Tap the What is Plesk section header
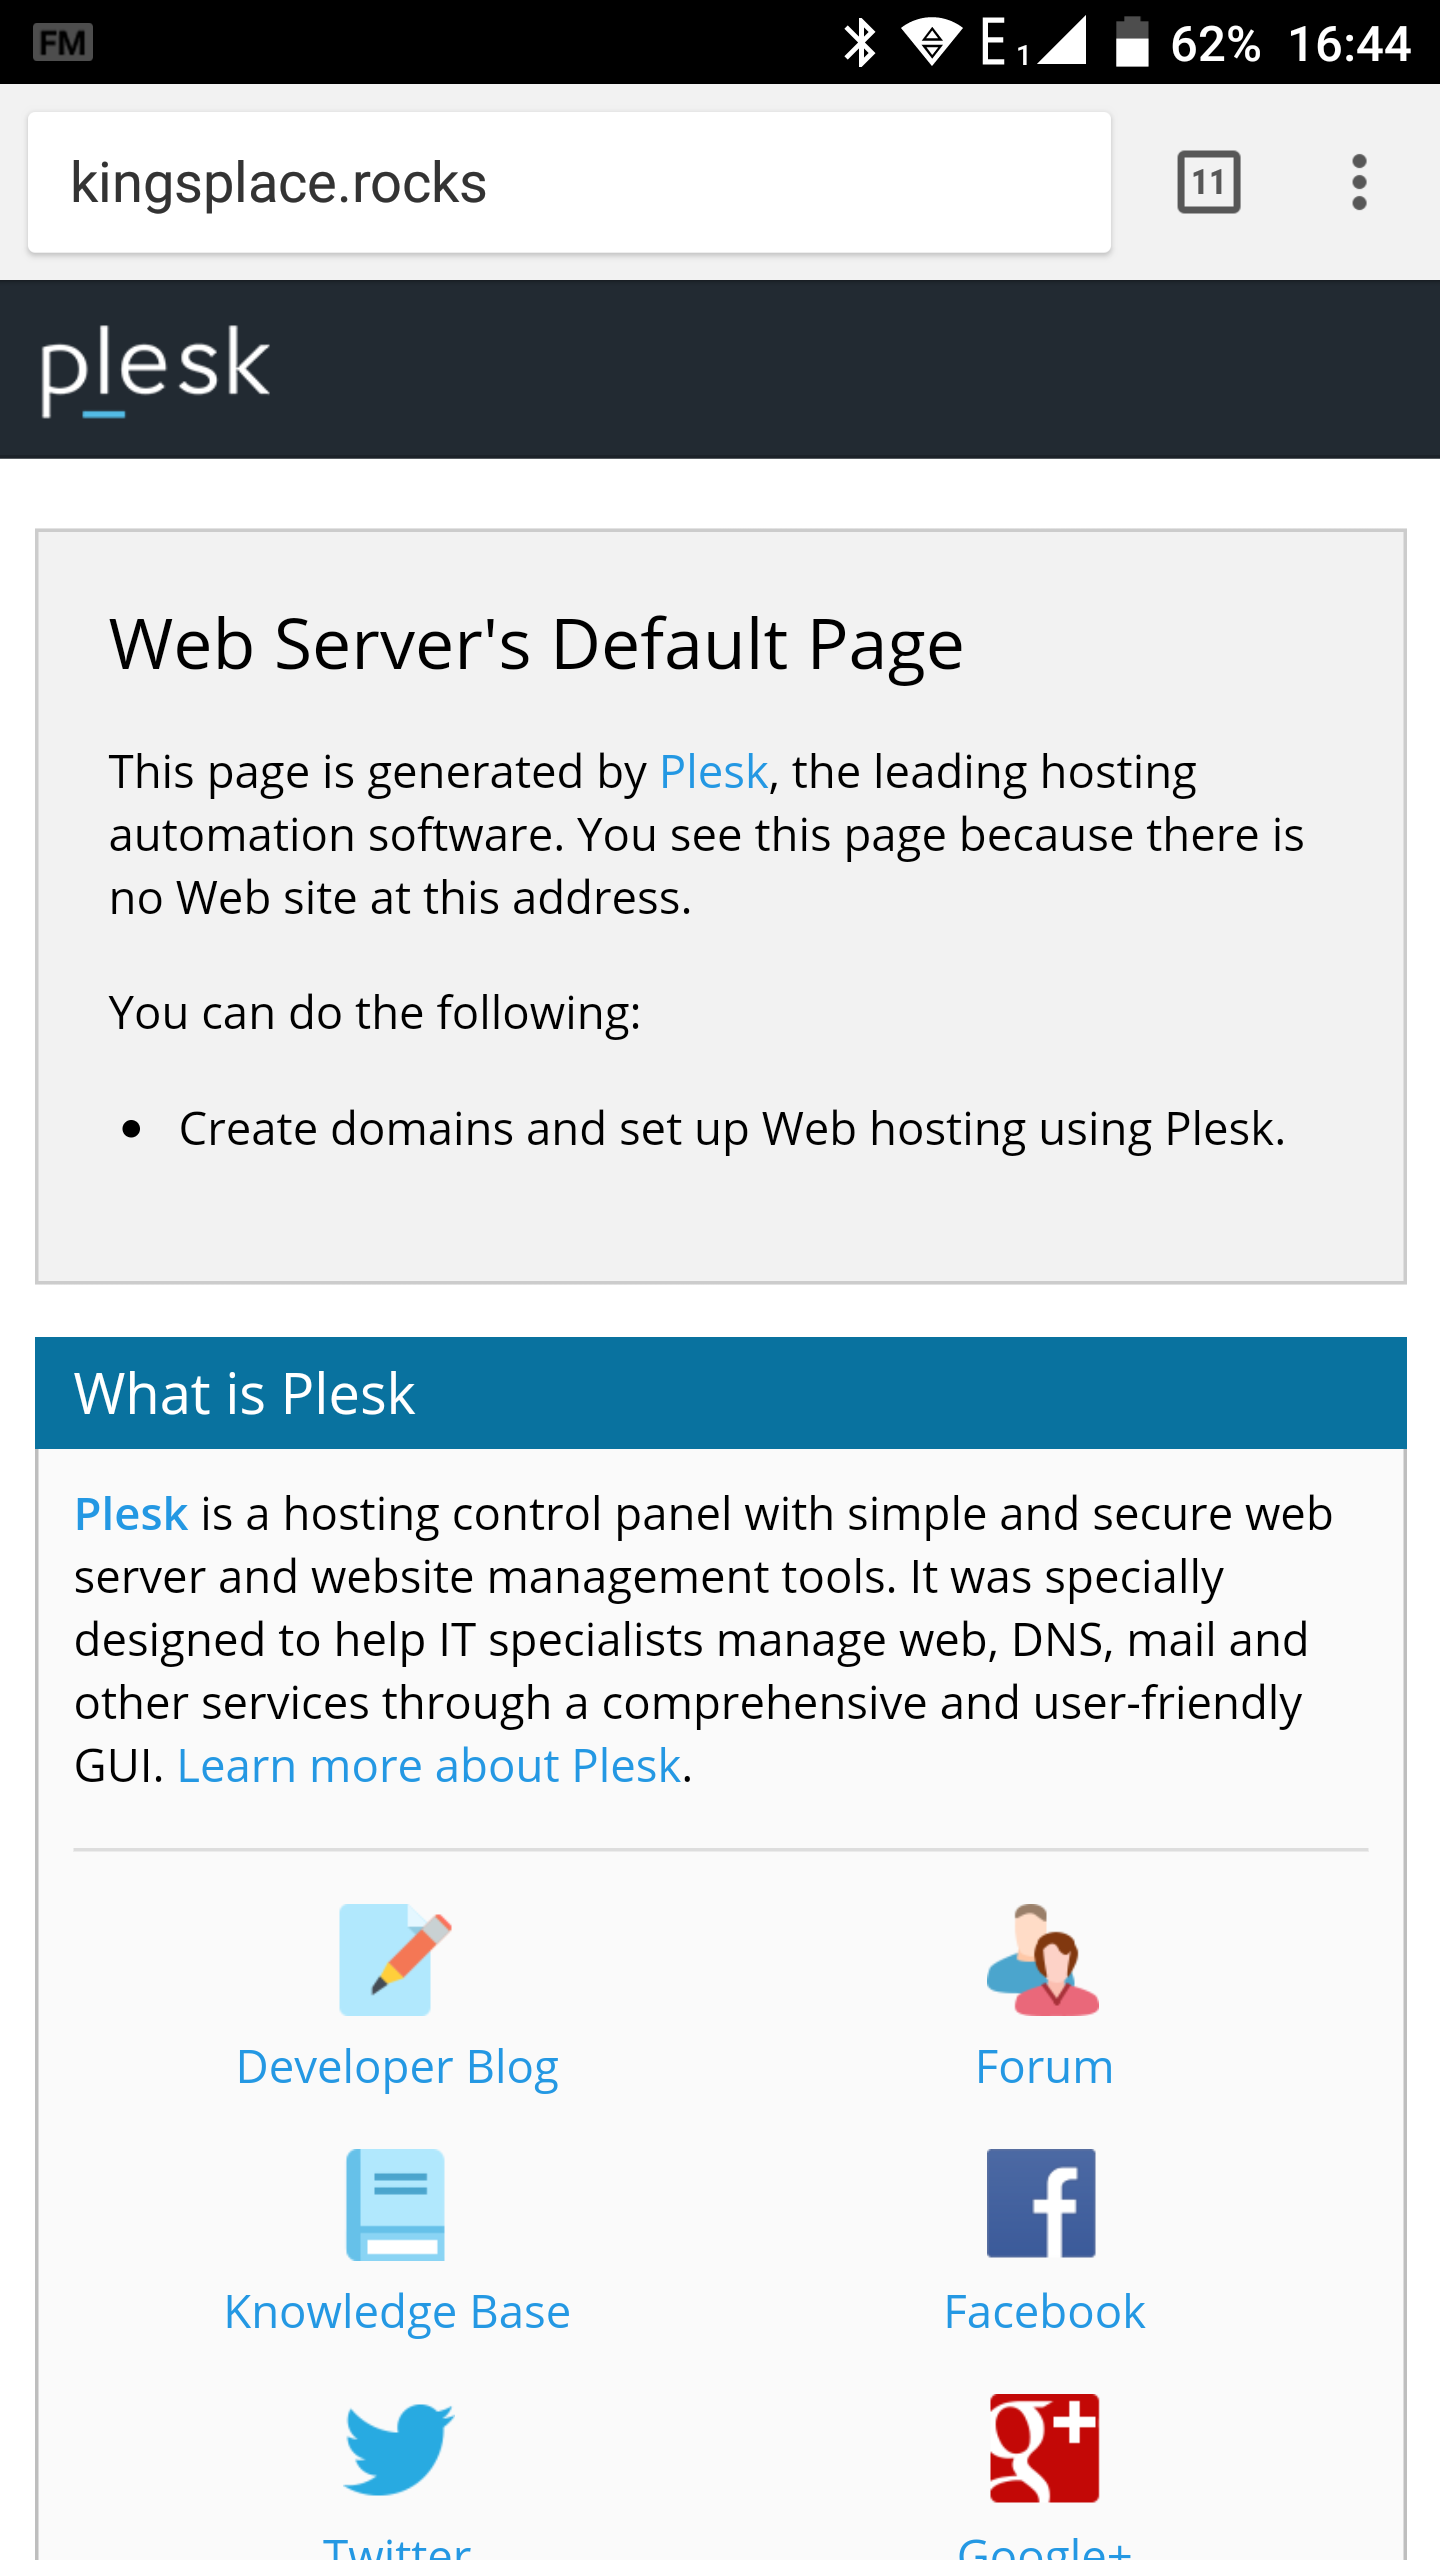 [720, 1393]
